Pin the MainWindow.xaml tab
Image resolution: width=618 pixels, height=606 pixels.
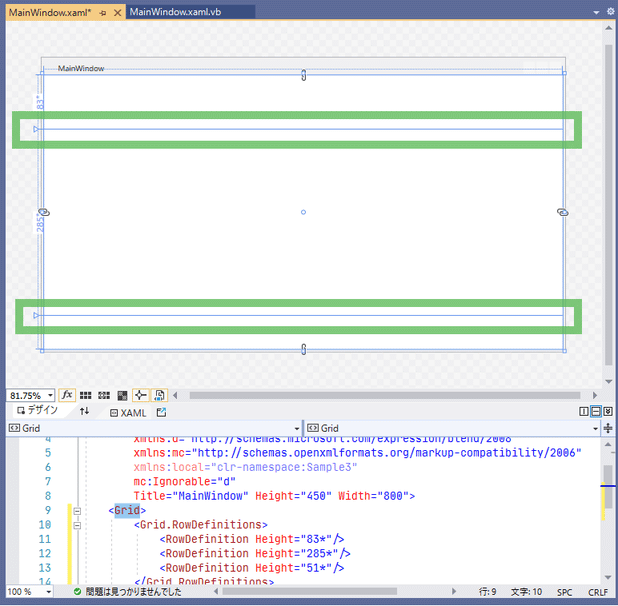103,12
